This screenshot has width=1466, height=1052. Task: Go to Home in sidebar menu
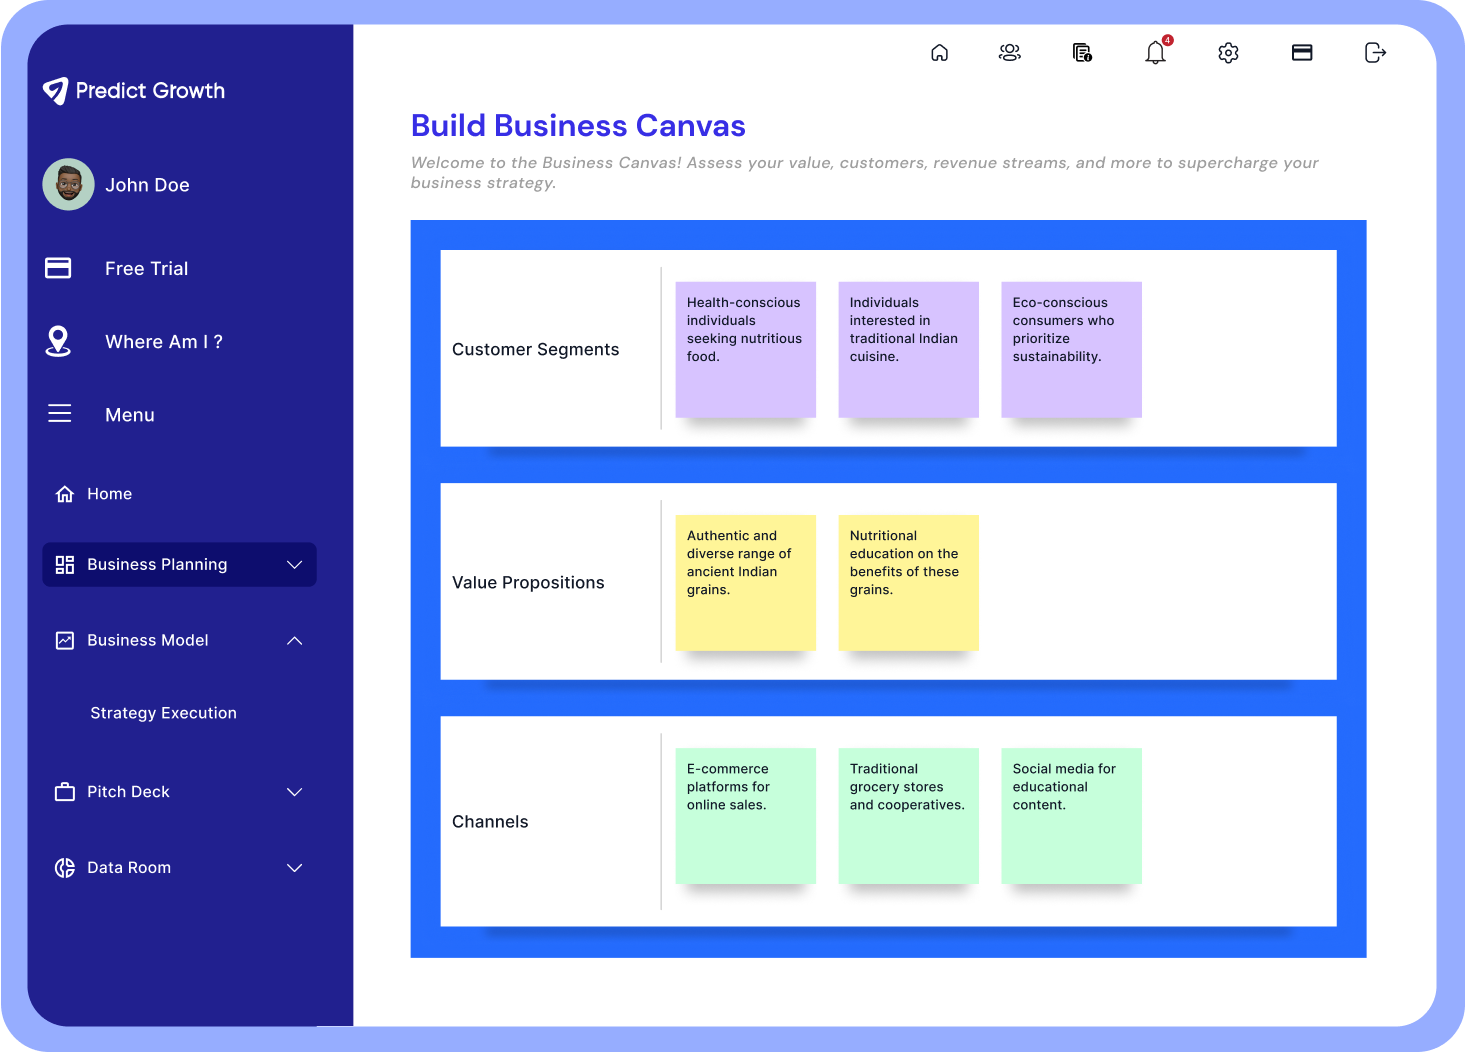(109, 494)
